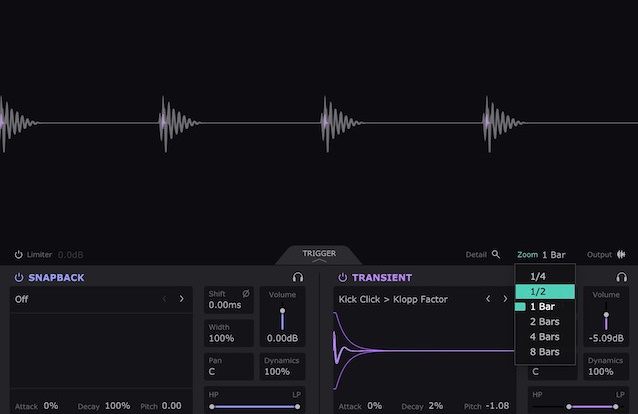Solo Transient layer with headphones icon
Viewport: 638px width, 414px height.
coord(621,277)
